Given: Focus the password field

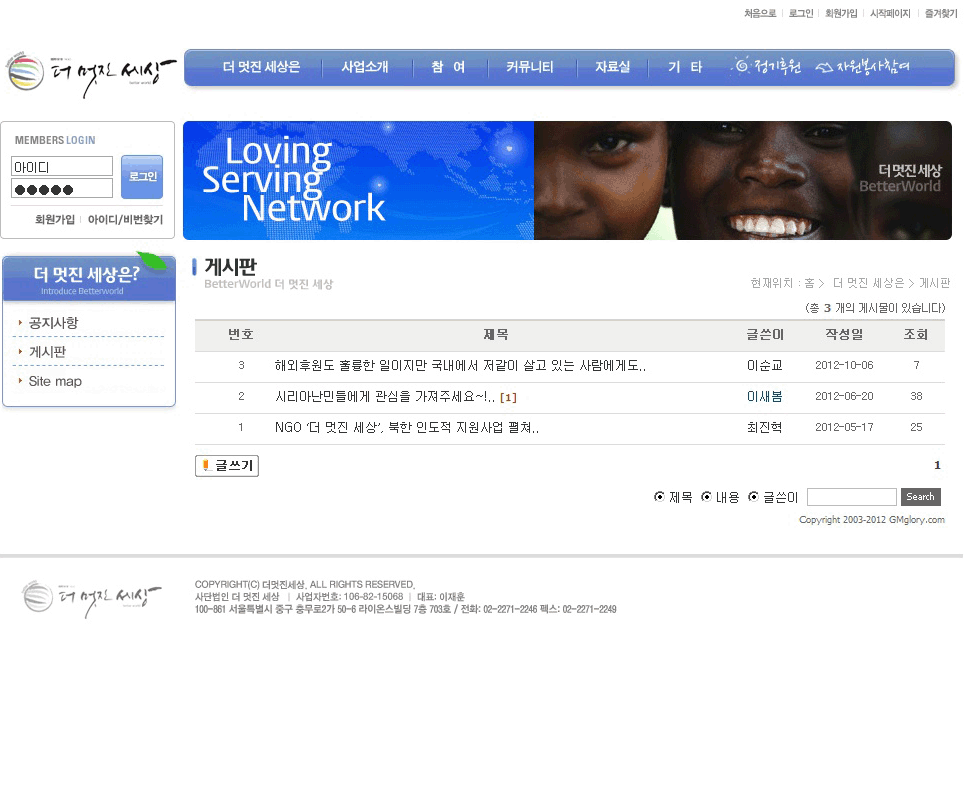Looking at the screenshot, I should pos(62,189).
